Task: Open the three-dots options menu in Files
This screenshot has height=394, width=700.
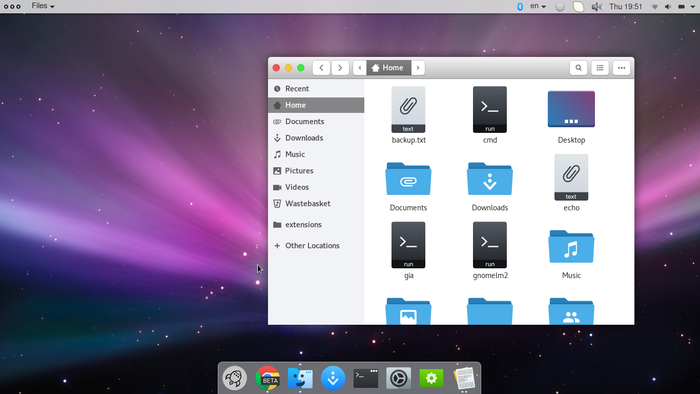Action: (621, 68)
